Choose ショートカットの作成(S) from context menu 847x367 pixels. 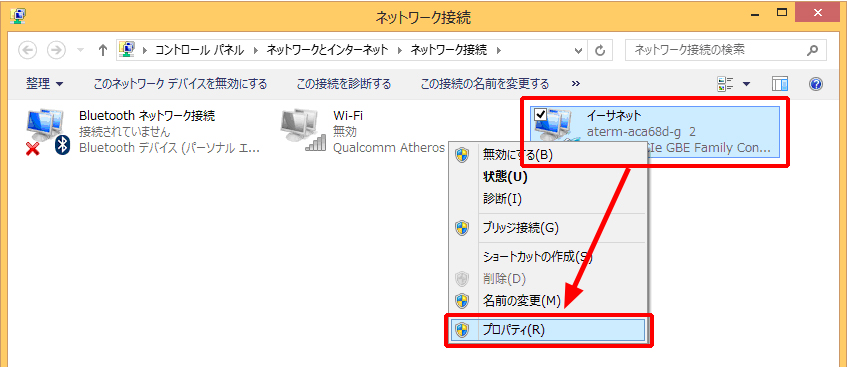(547, 257)
